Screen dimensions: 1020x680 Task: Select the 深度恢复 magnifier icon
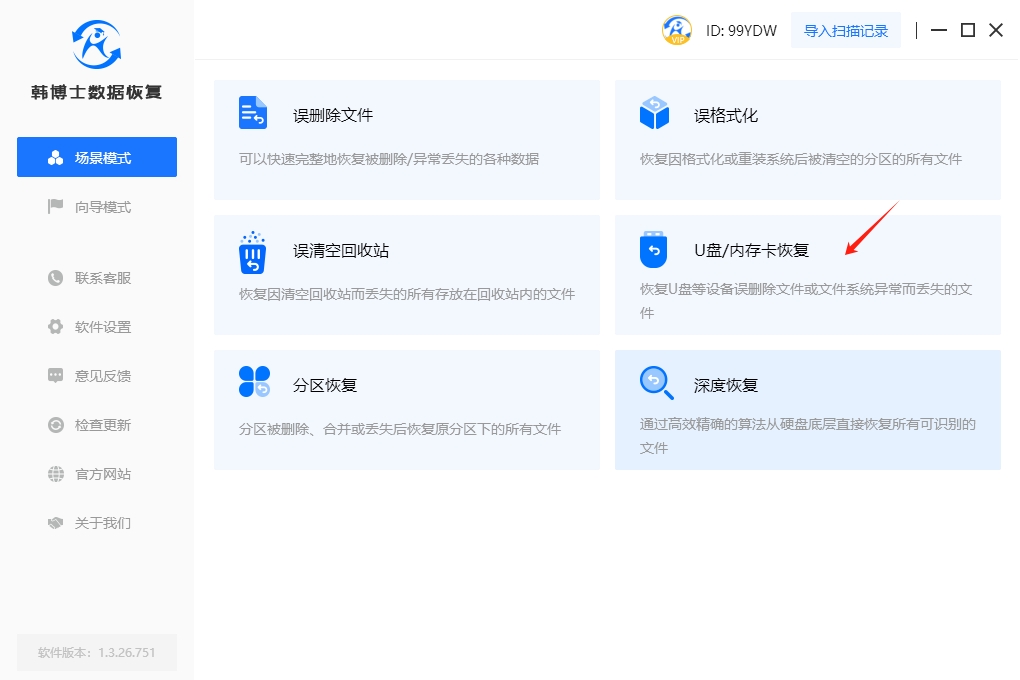654,382
